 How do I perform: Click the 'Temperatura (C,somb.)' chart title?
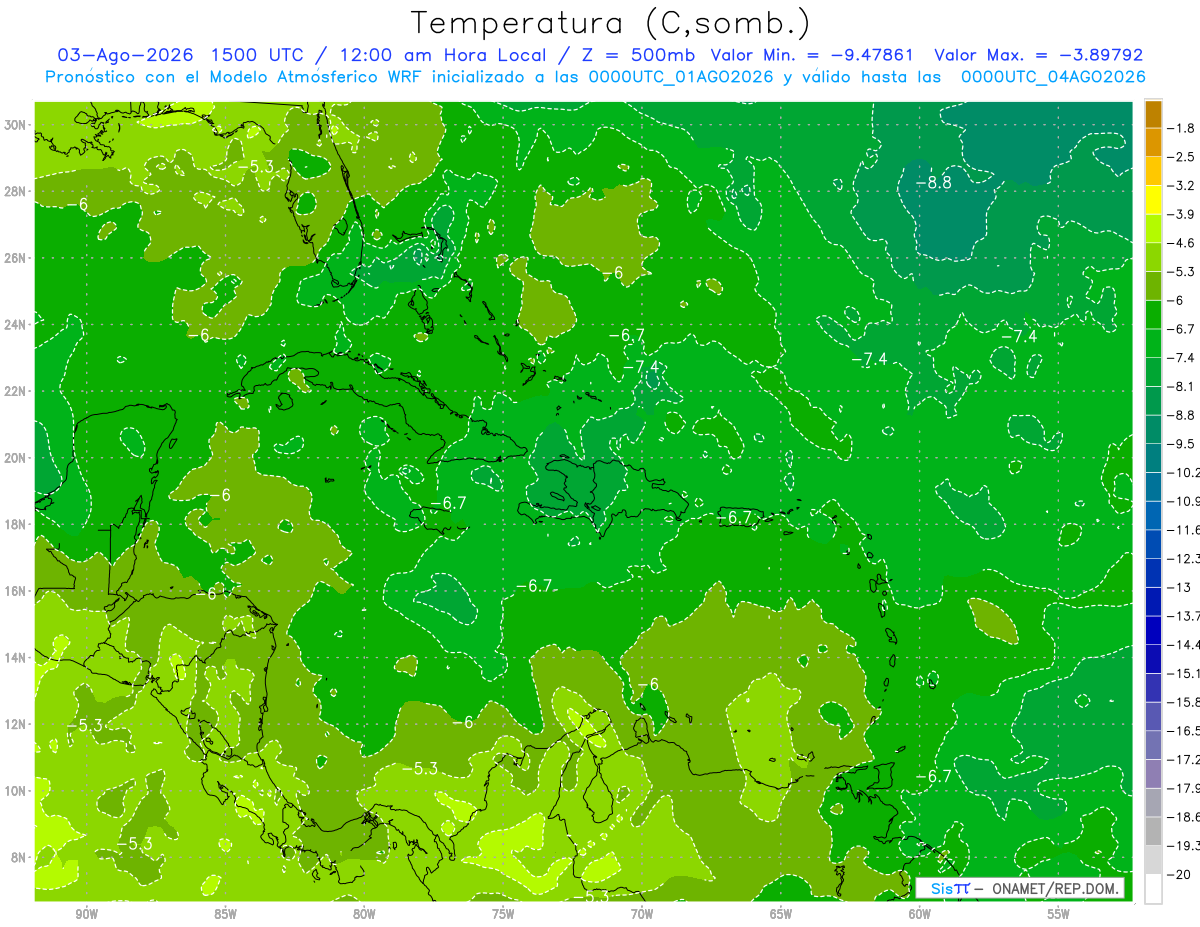tap(611, 23)
